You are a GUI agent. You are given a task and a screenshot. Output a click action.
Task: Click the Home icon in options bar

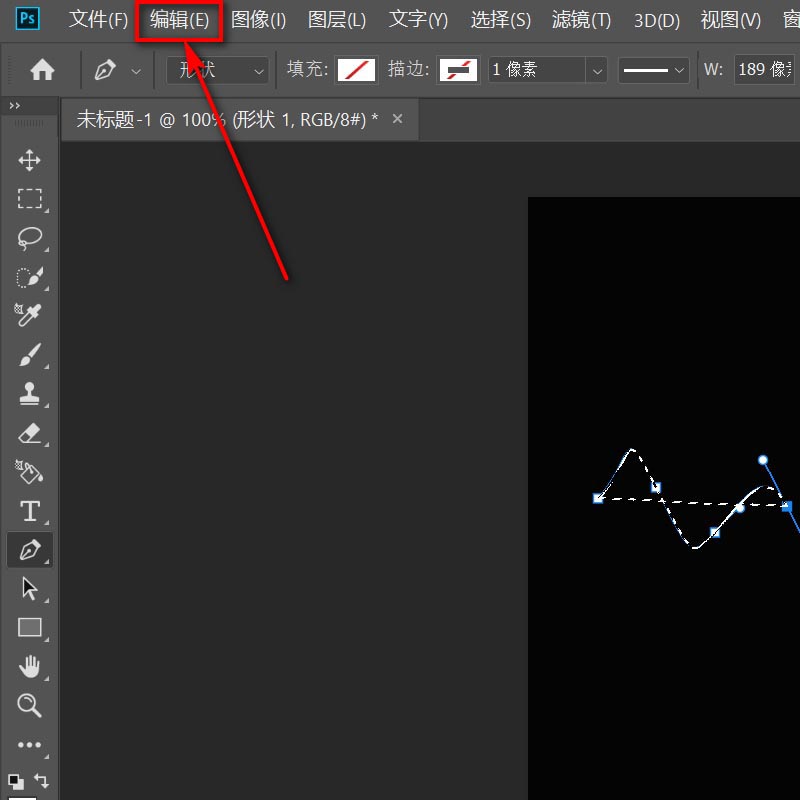(42, 70)
